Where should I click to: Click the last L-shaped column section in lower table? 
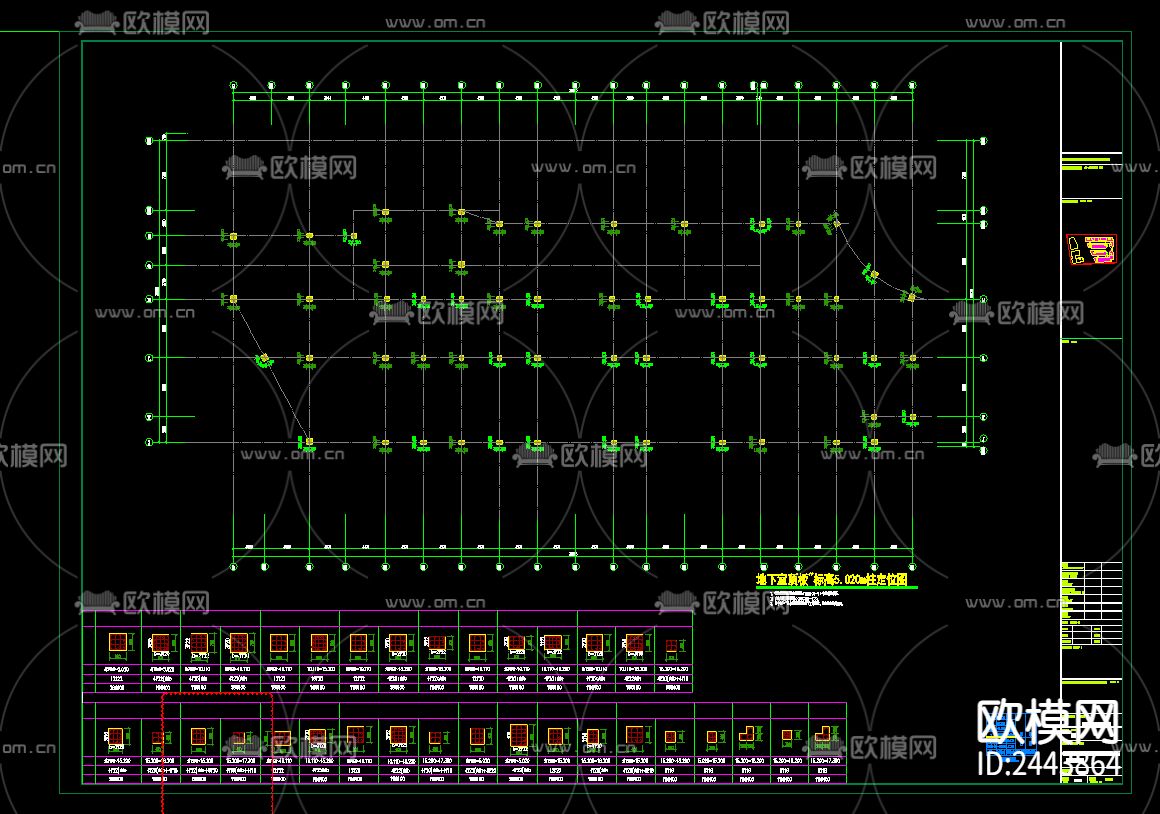tap(823, 734)
